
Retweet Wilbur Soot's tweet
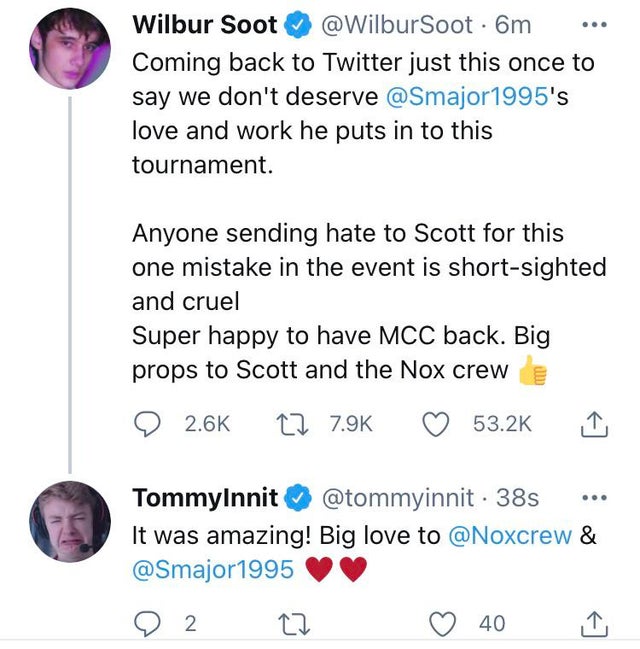292,425
